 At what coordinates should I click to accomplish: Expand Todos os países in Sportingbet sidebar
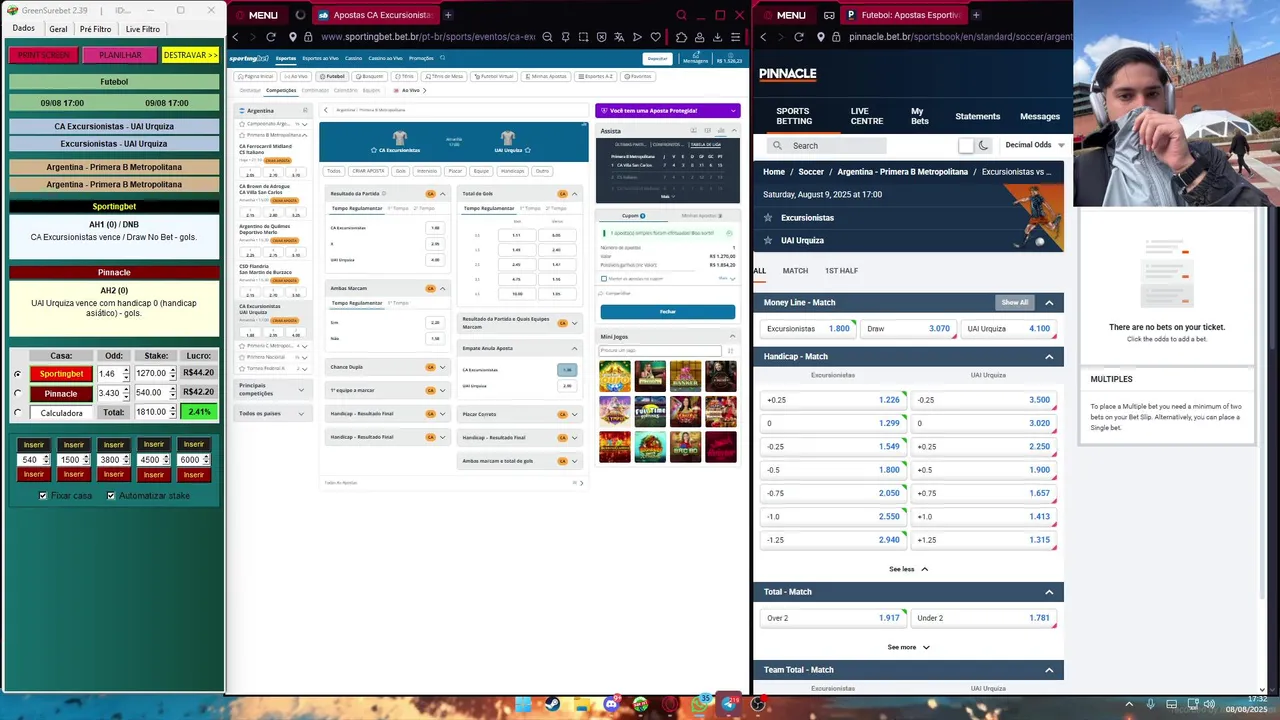(302, 413)
